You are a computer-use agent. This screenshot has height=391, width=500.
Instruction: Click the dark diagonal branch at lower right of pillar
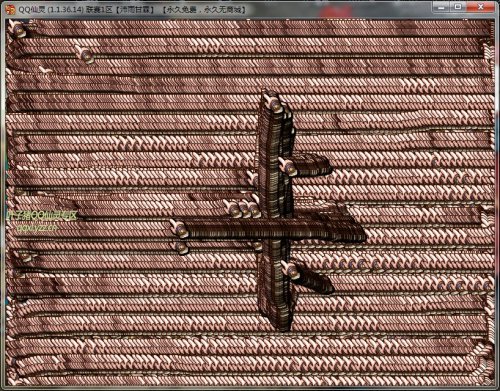[x=315, y=280]
